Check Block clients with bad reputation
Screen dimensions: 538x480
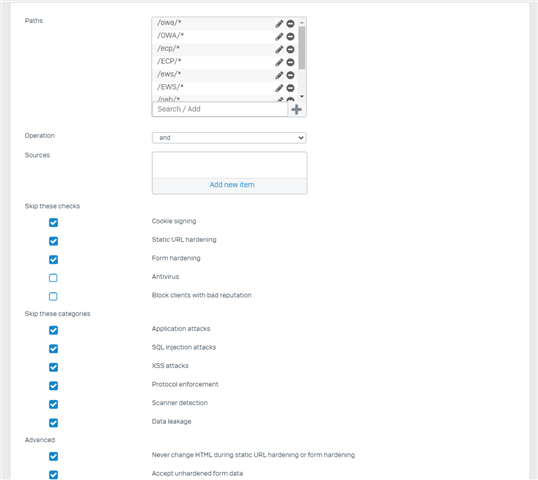(53, 296)
